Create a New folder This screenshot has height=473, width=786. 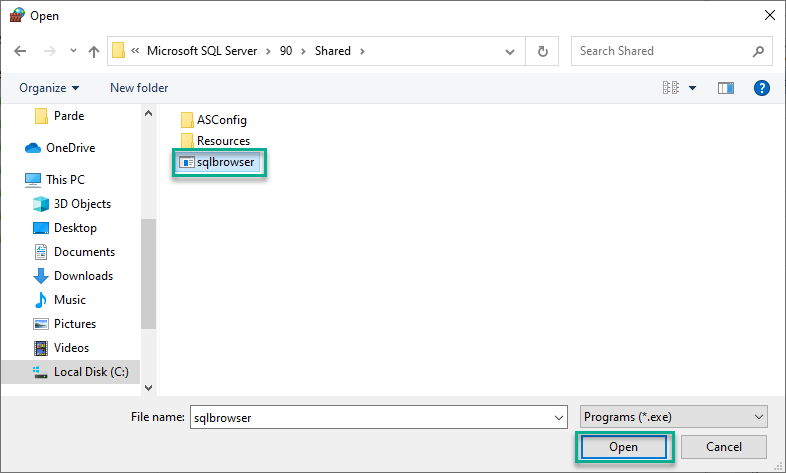[139, 88]
